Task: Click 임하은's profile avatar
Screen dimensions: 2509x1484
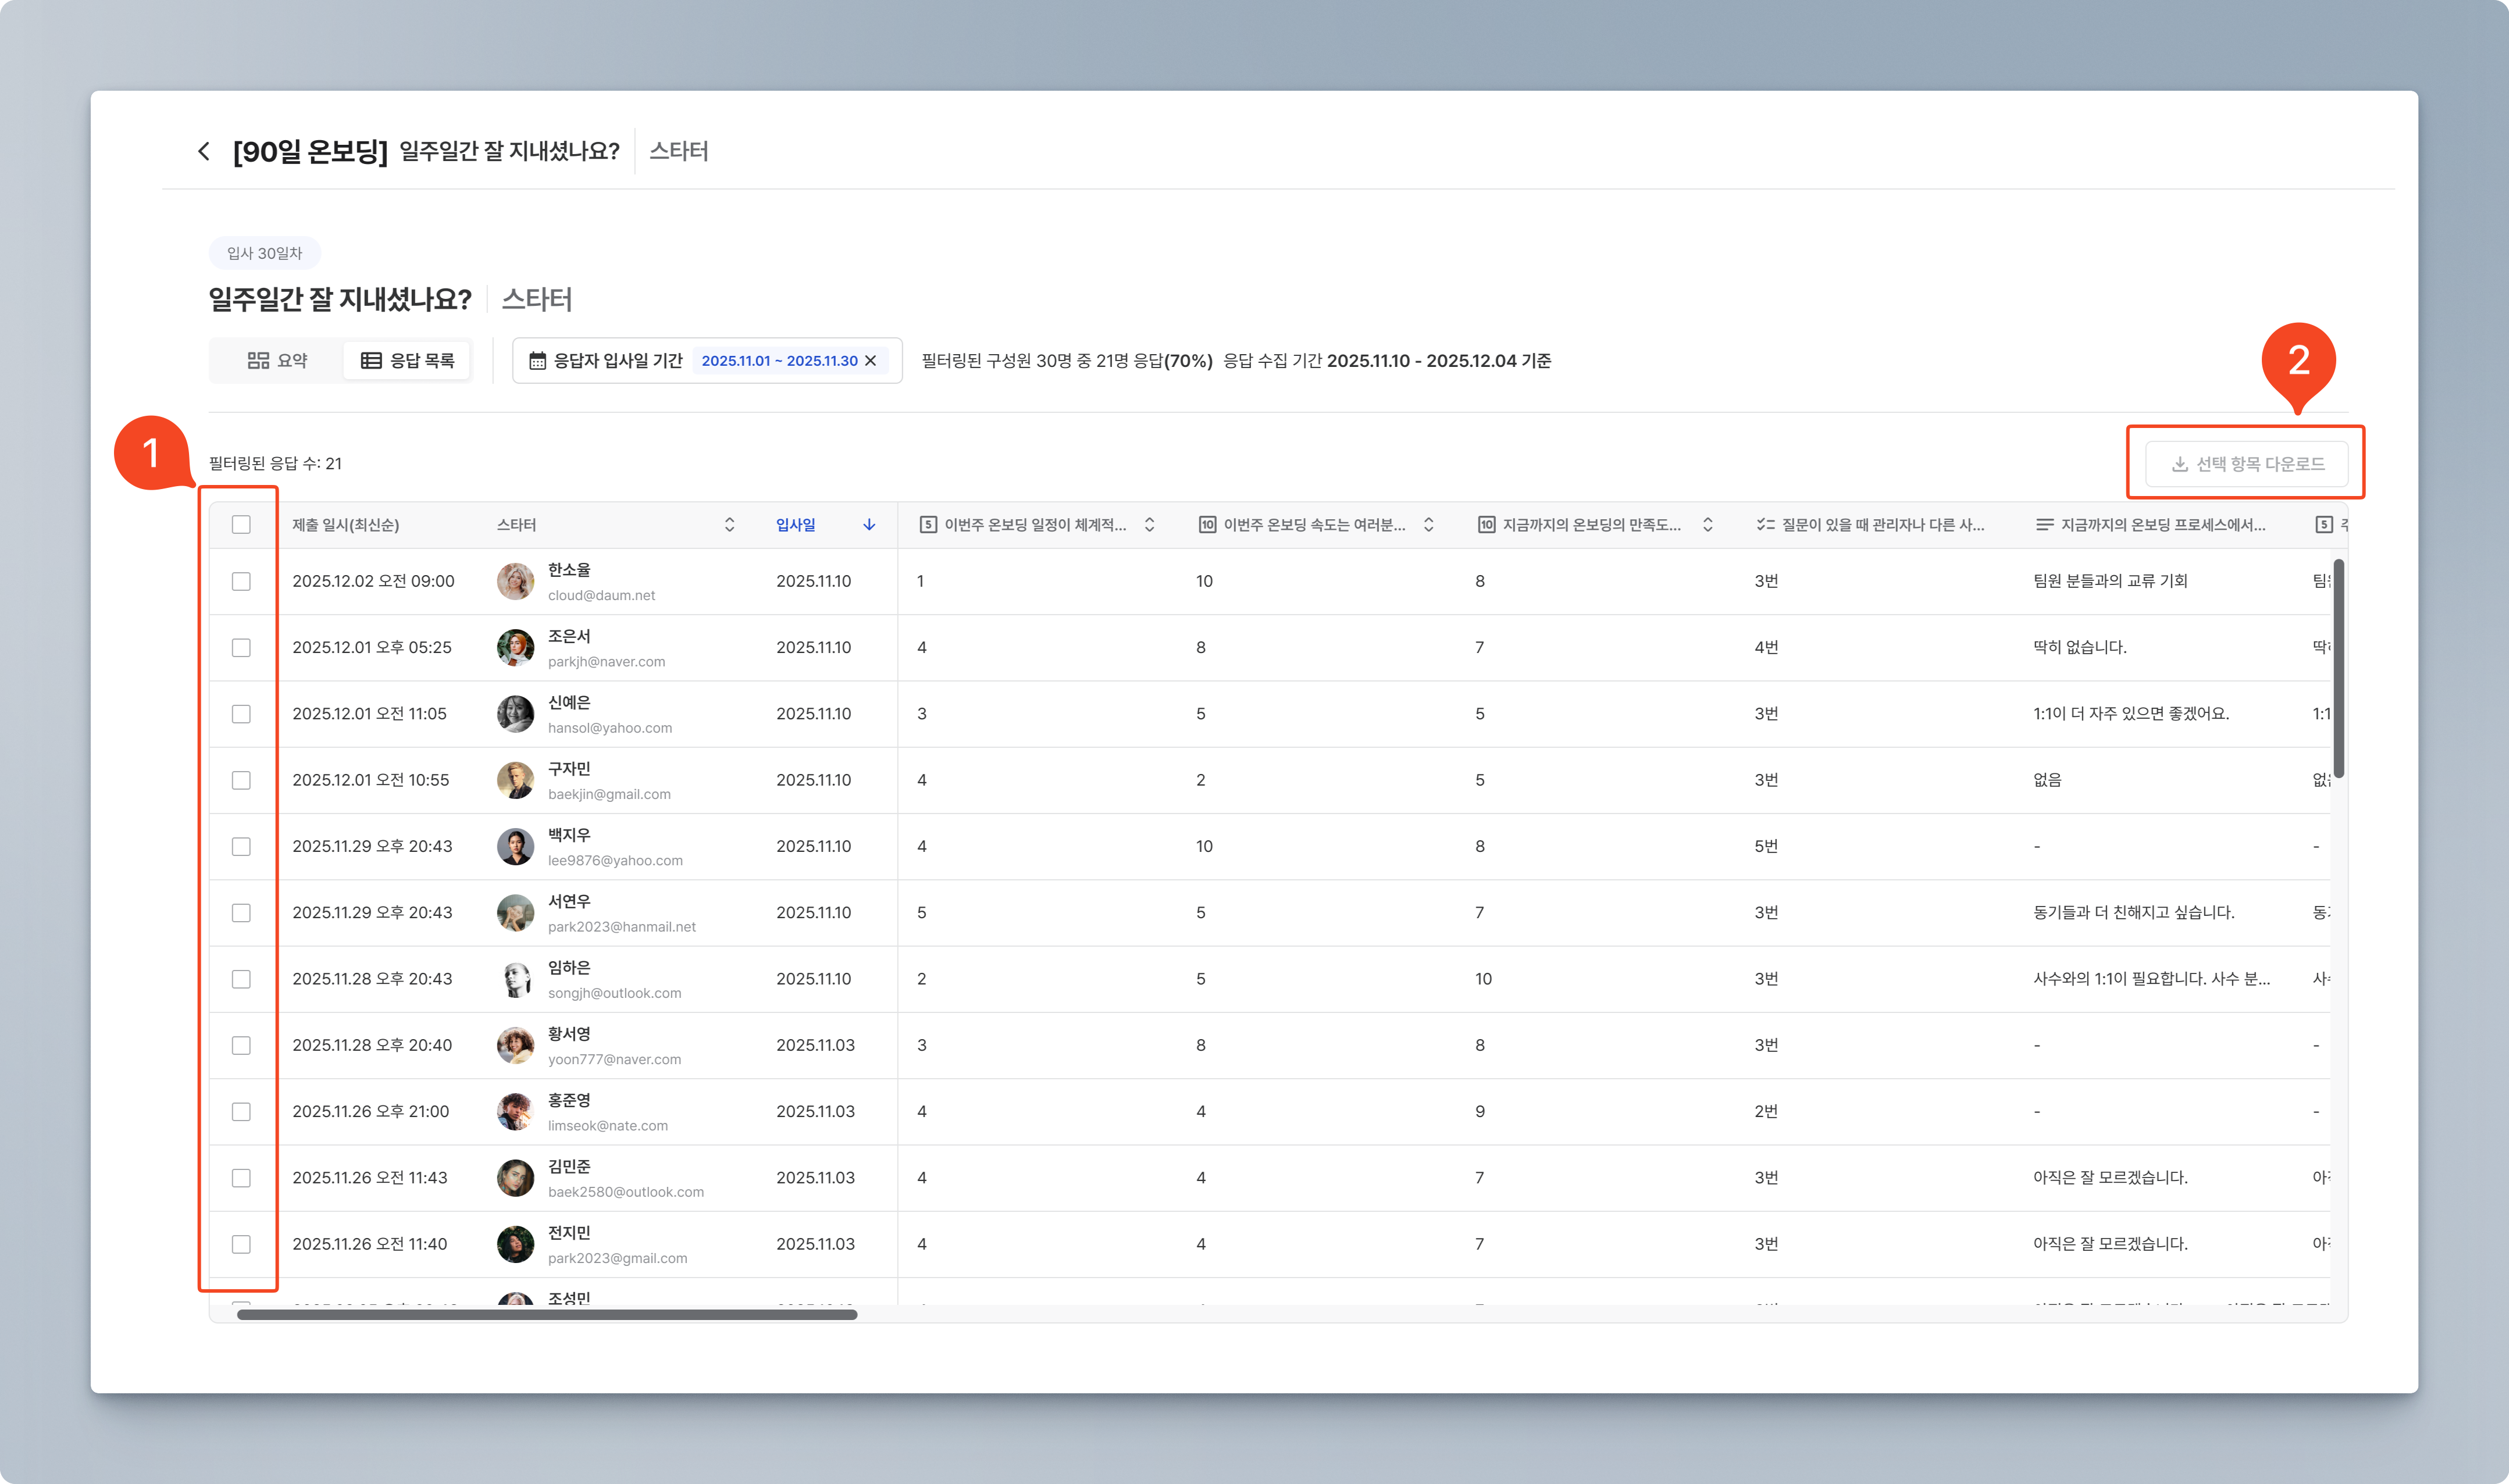Action: point(515,979)
